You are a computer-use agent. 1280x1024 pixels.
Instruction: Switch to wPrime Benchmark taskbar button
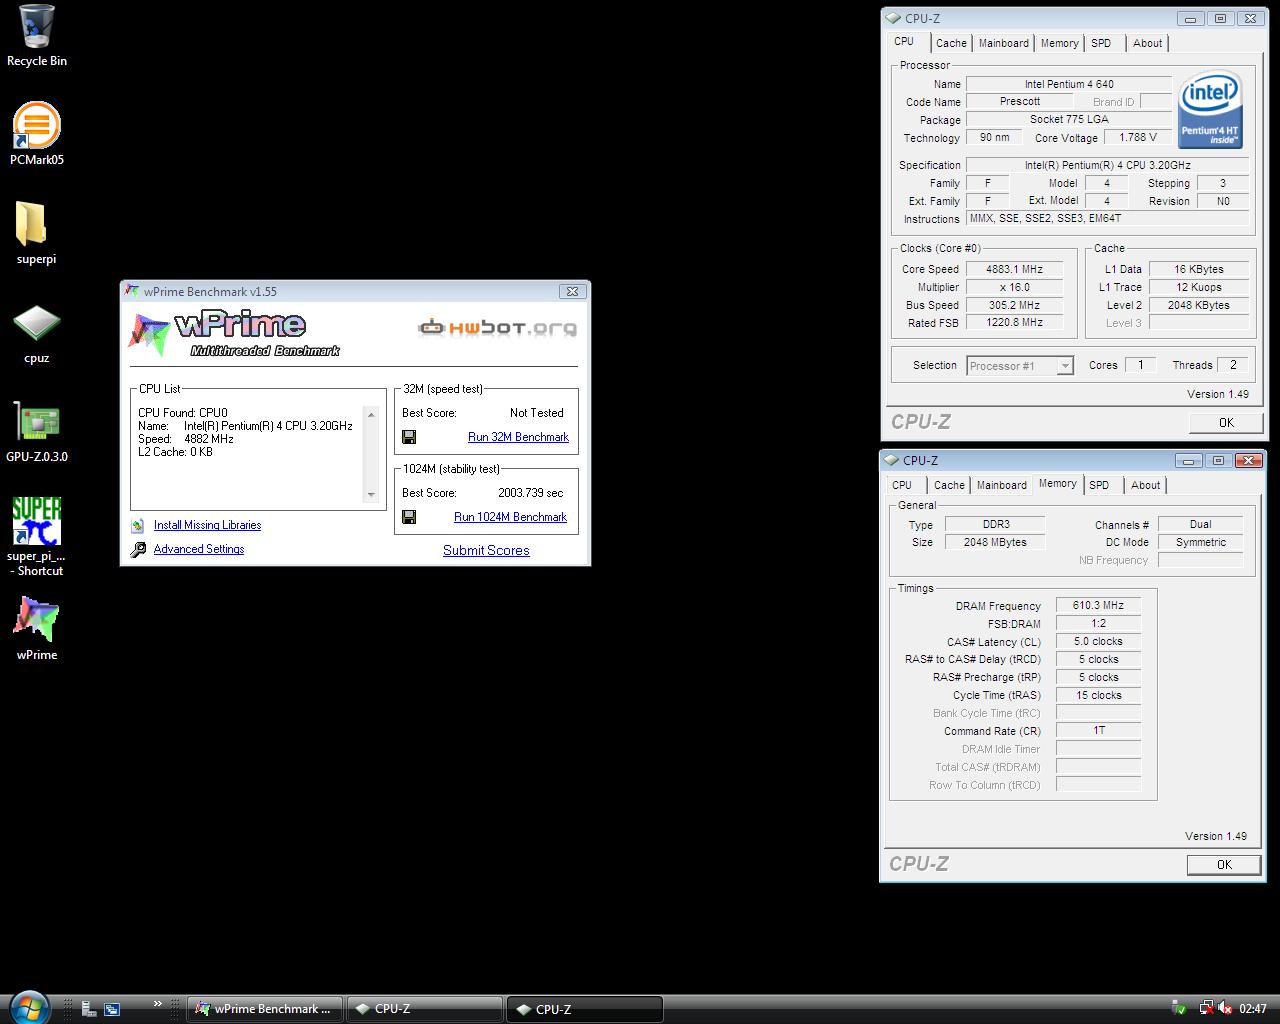tap(265, 1009)
